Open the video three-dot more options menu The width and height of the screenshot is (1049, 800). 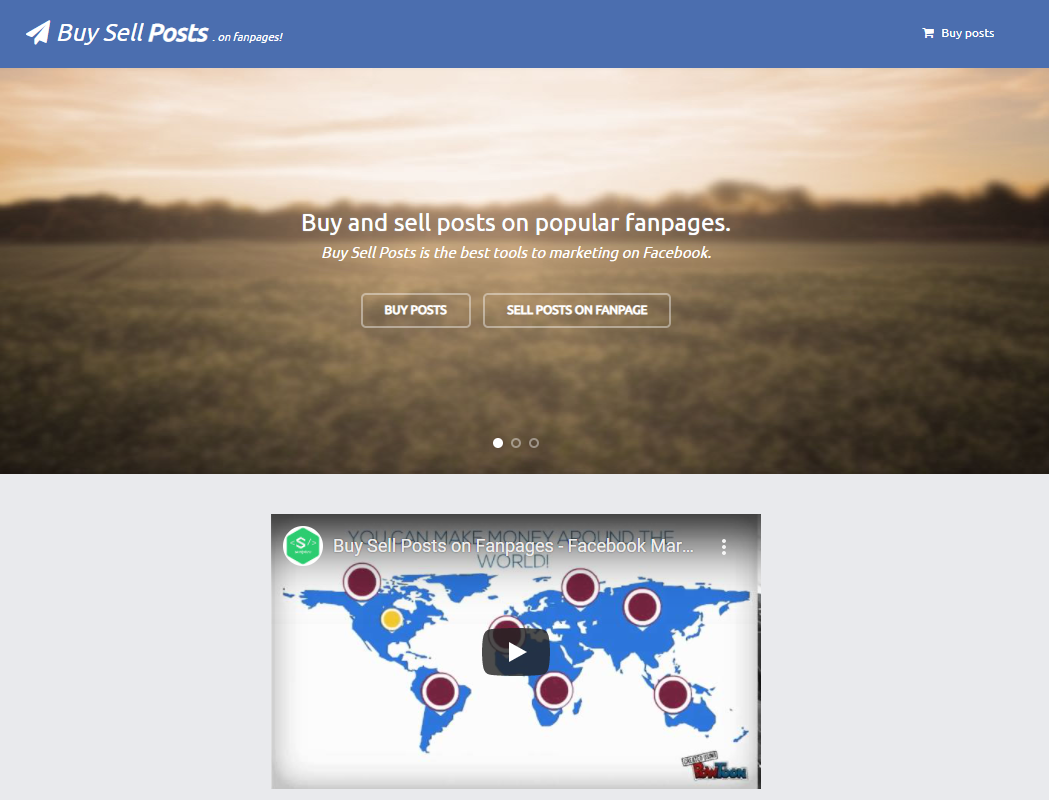coord(724,546)
